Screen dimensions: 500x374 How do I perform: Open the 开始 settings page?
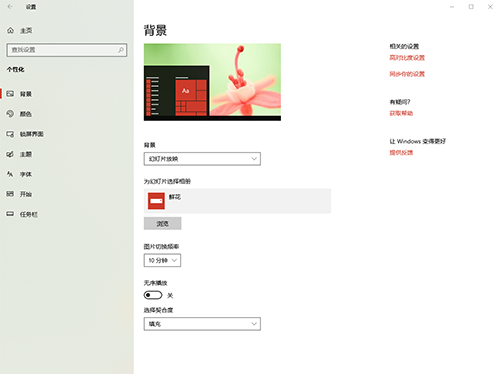(26, 194)
